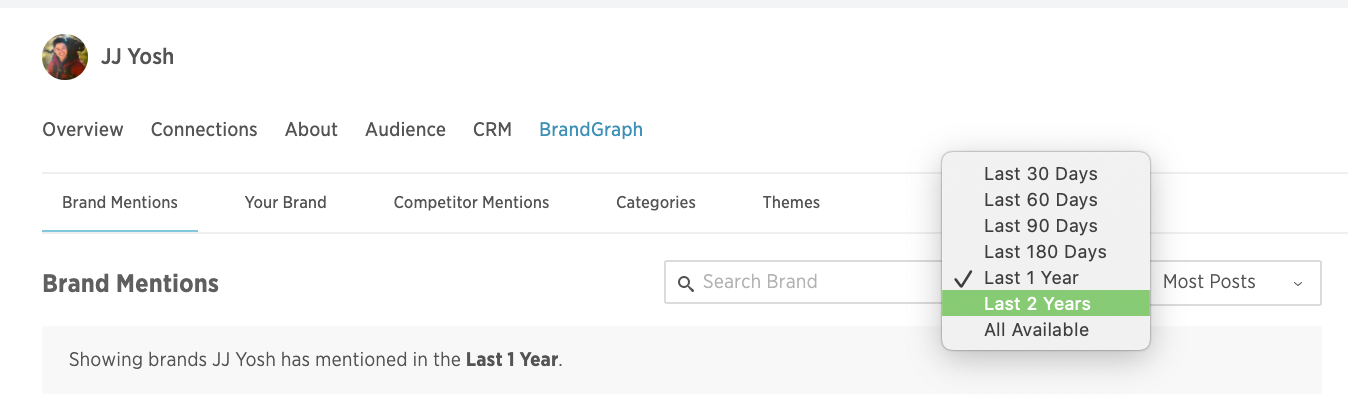Open the Most Posts sort dropdown
The width and height of the screenshot is (1348, 408).
pyautogui.click(x=1235, y=283)
